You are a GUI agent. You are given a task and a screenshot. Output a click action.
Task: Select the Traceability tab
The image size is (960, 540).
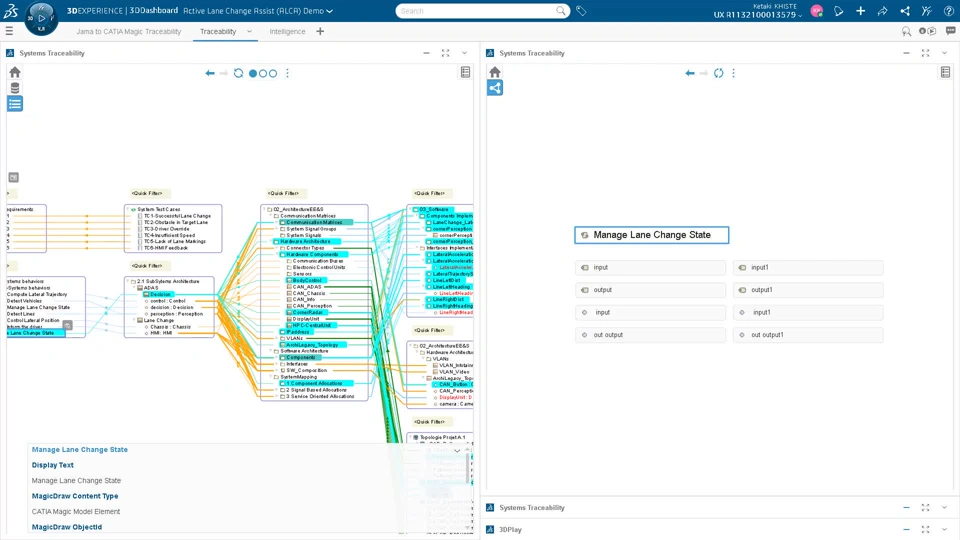point(218,31)
